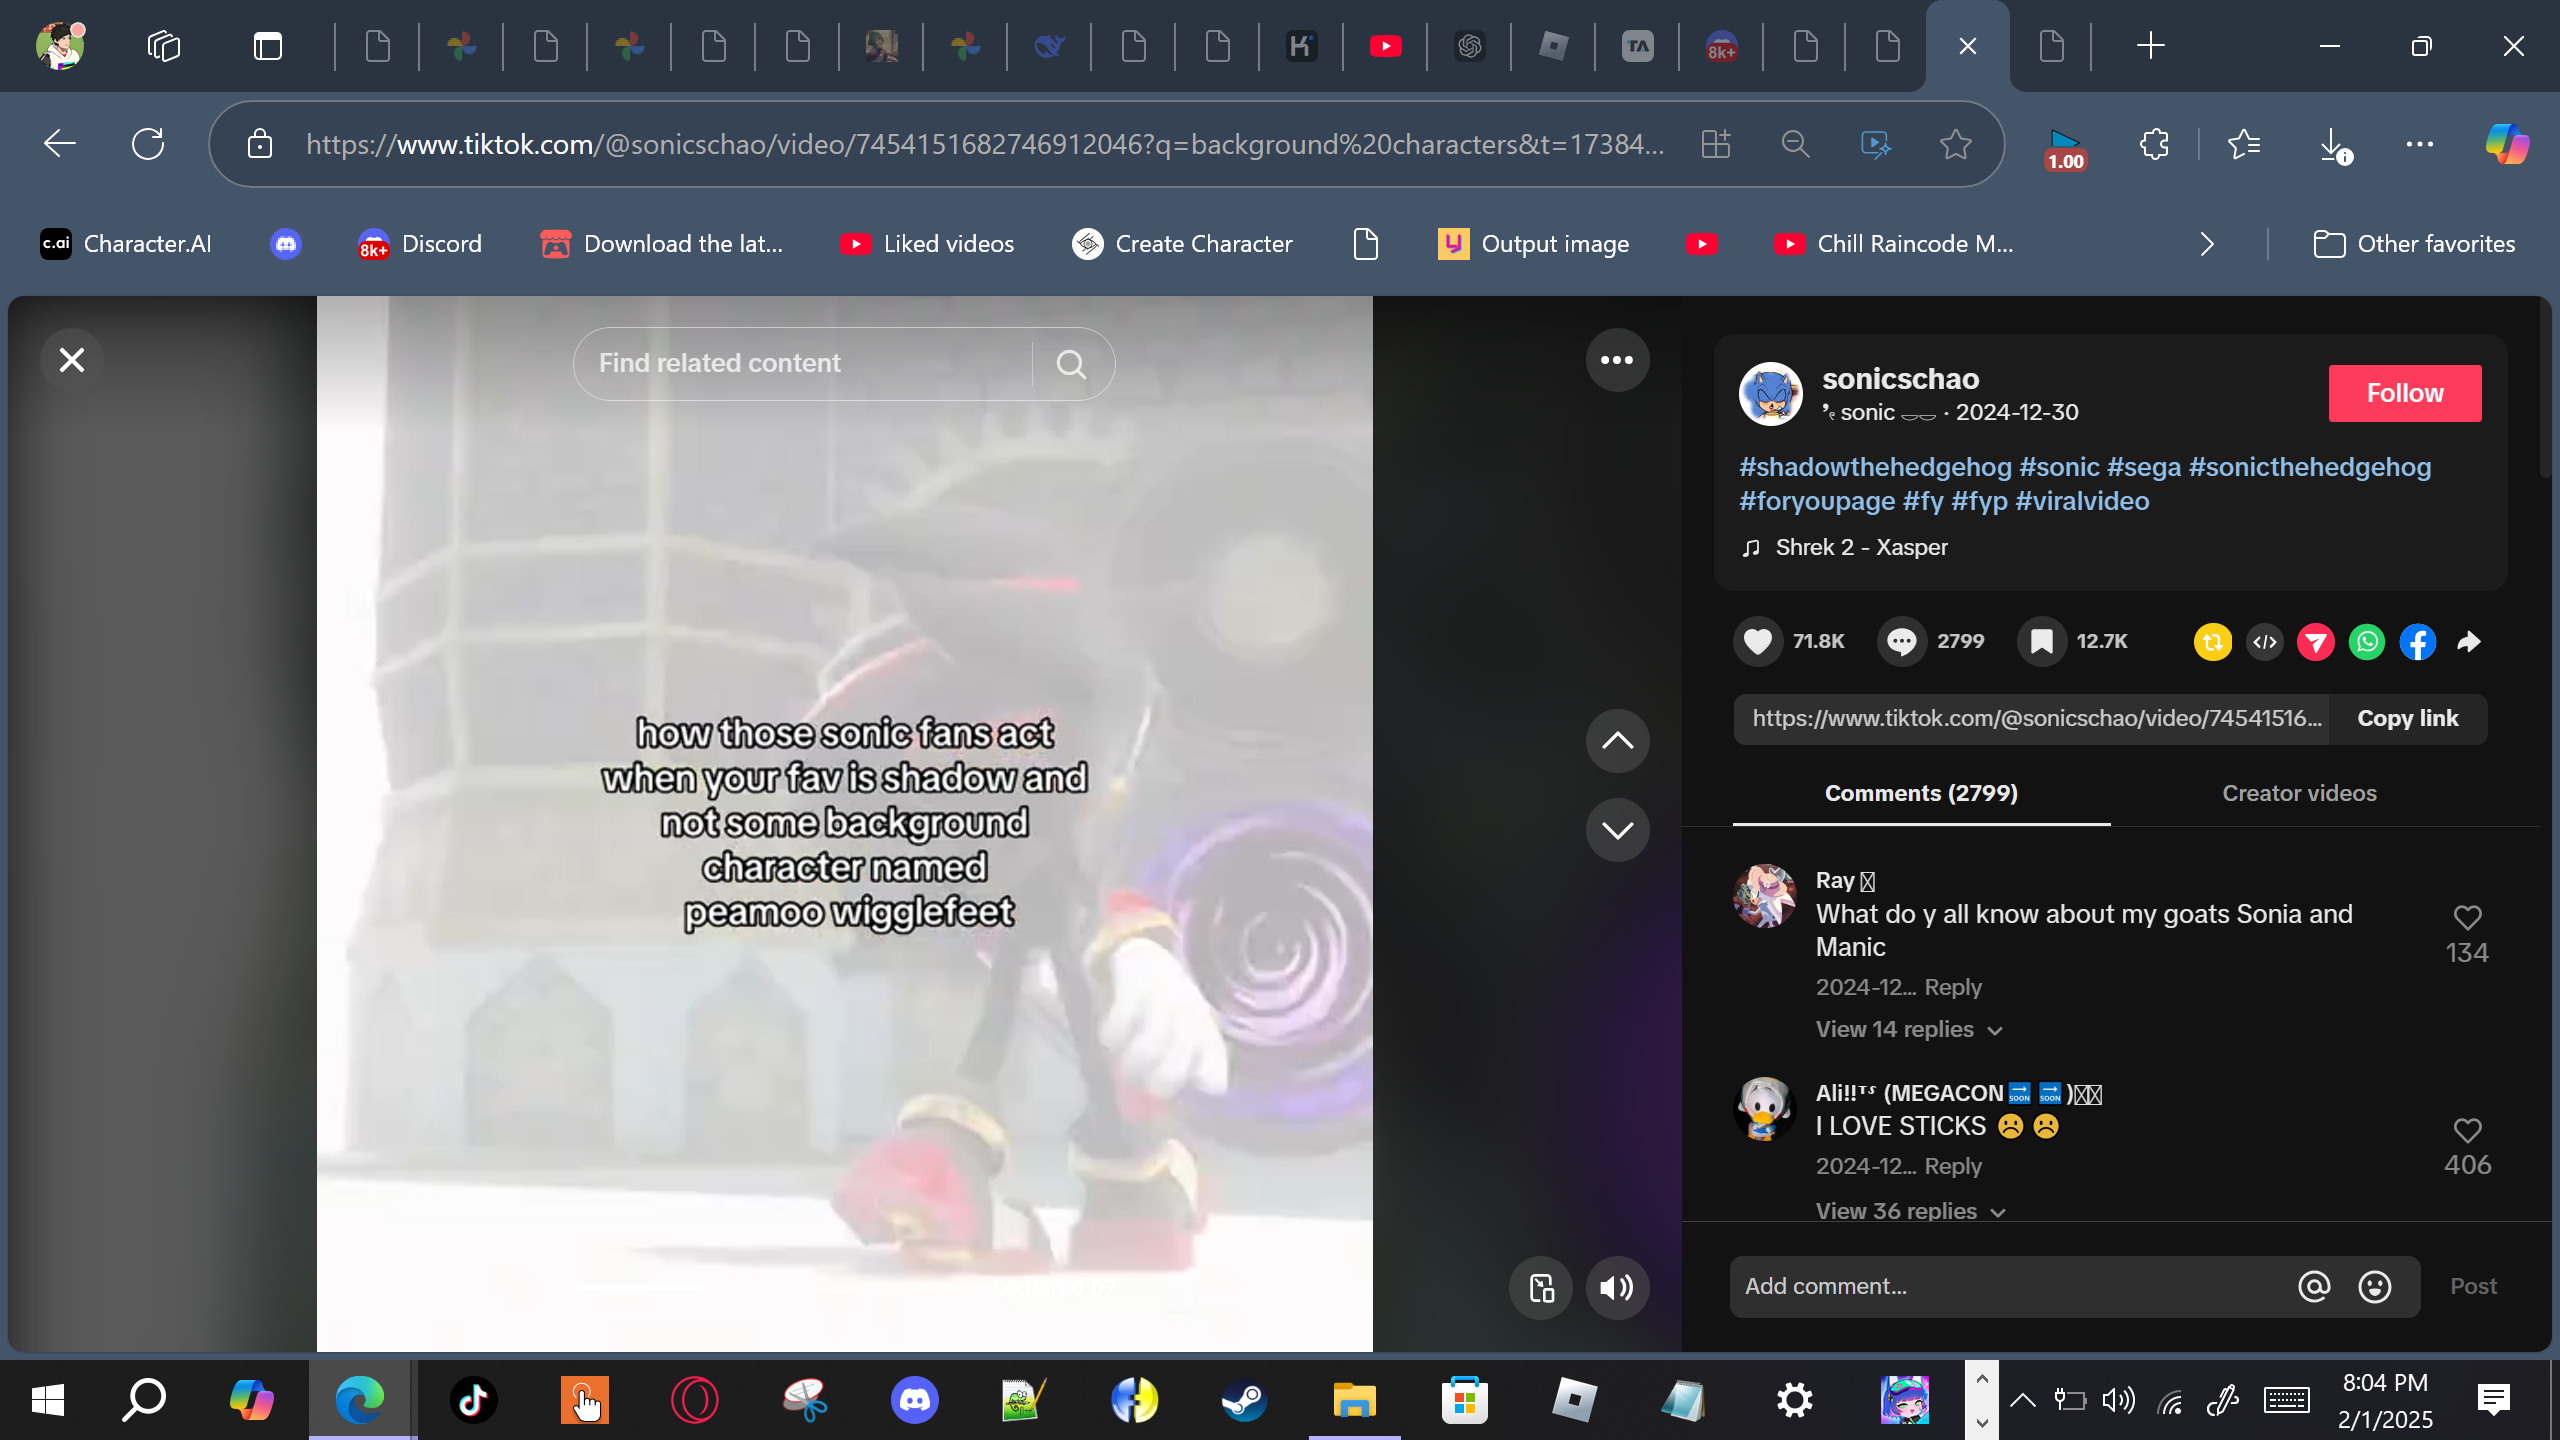
Task: Open Steam from the Windows taskbar
Action: [x=1244, y=1400]
